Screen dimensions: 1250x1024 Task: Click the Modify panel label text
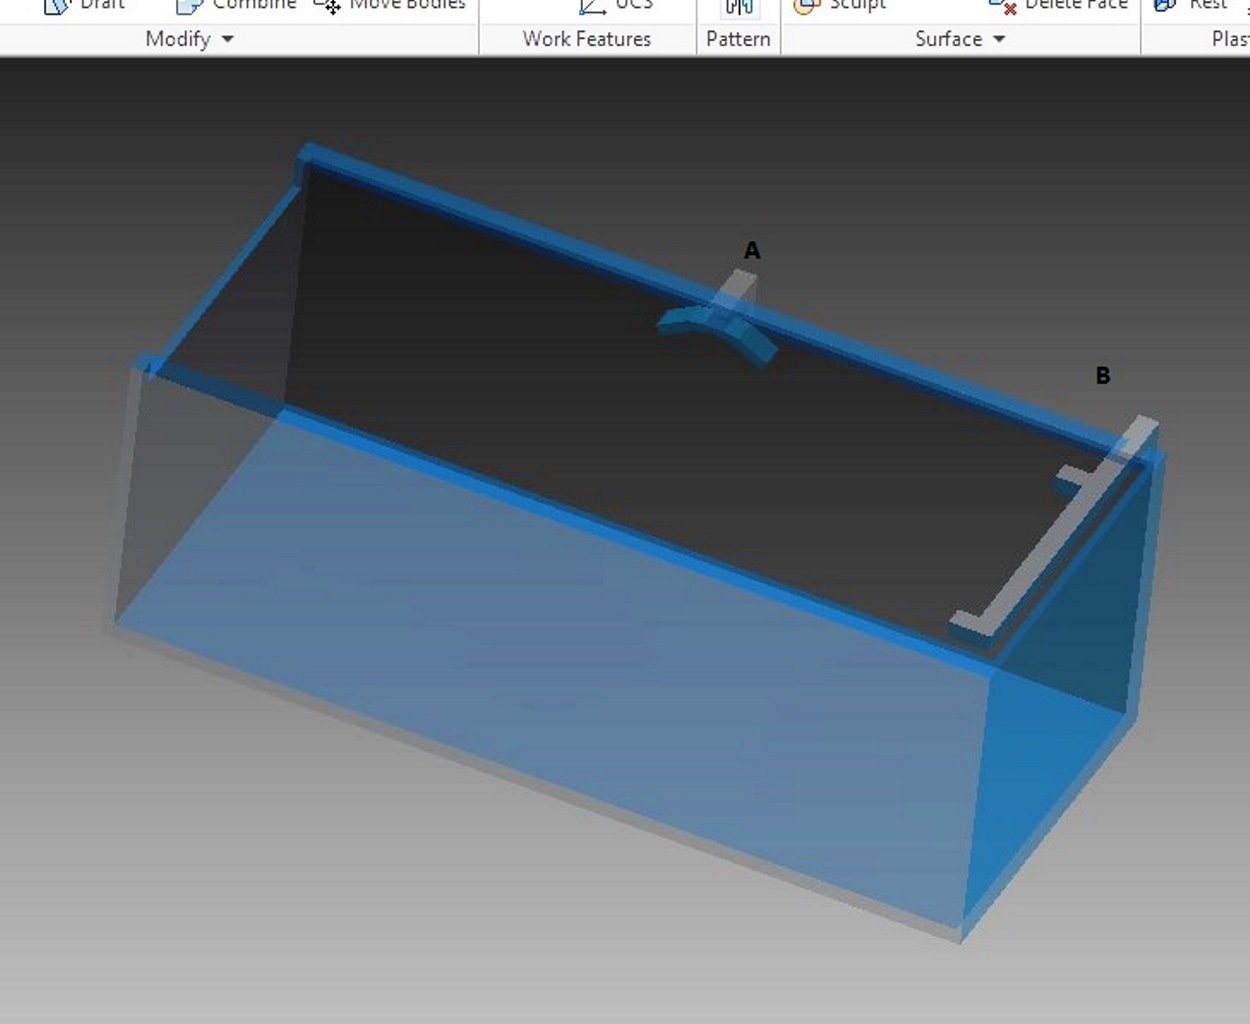[178, 39]
